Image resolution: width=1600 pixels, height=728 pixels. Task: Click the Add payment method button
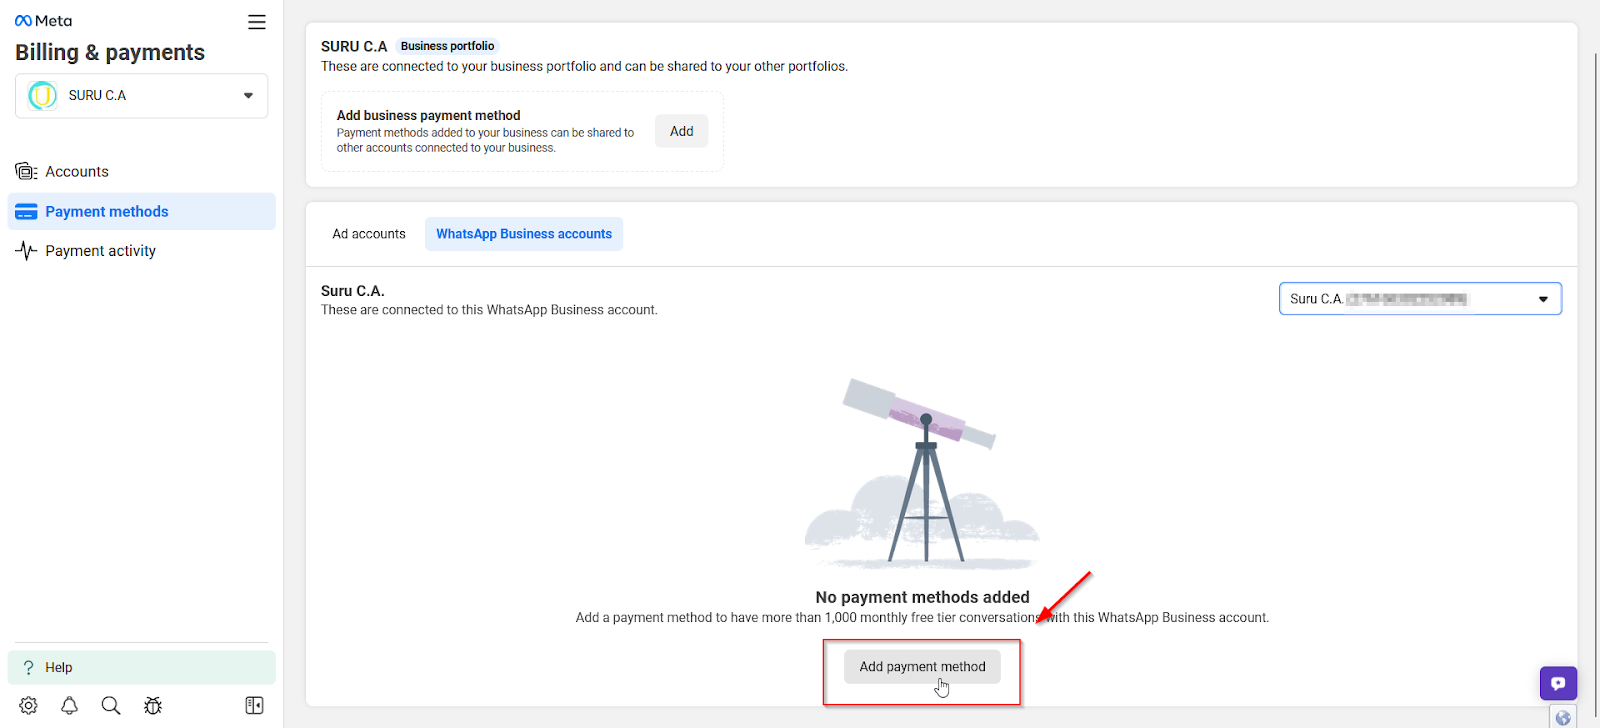922,667
